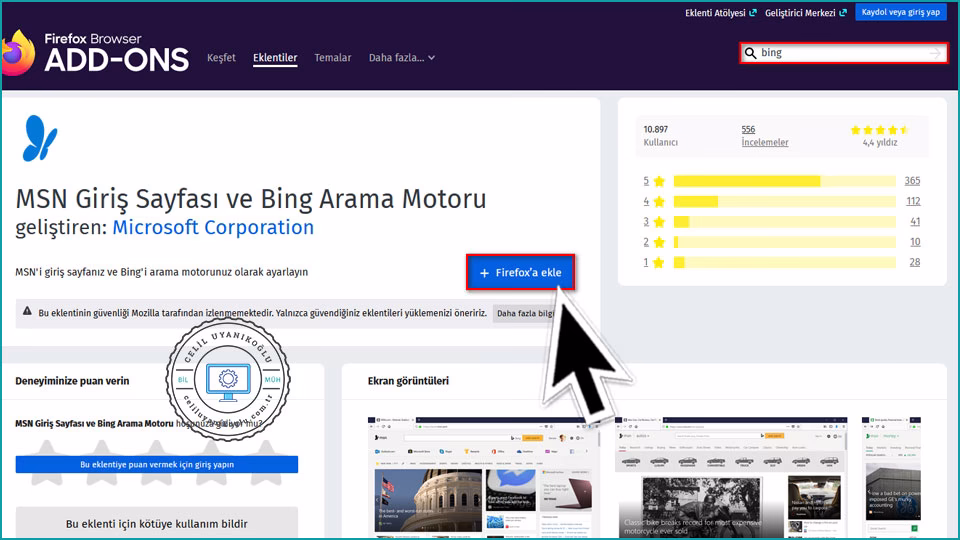Viewport: 960px width, 540px height.
Task: Open the 556 İncelemeler link
Action: coord(765,136)
